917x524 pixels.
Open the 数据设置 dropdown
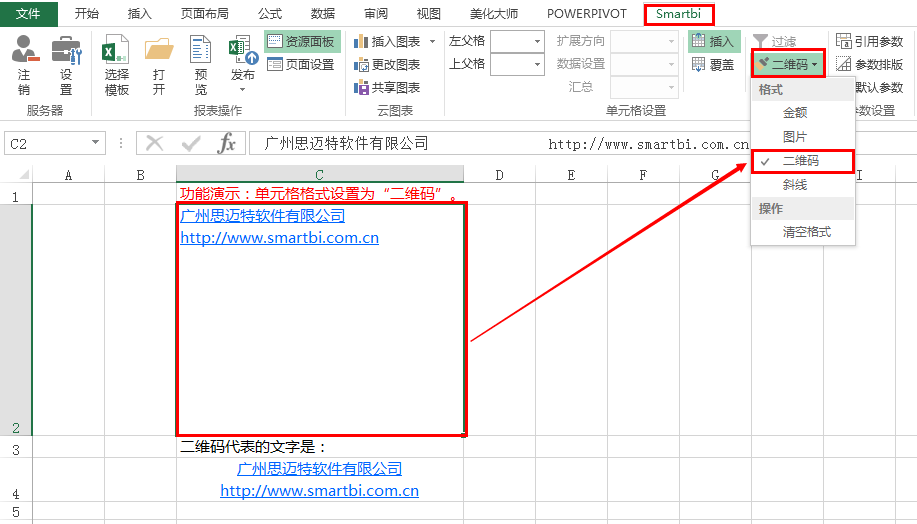(644, 64)
